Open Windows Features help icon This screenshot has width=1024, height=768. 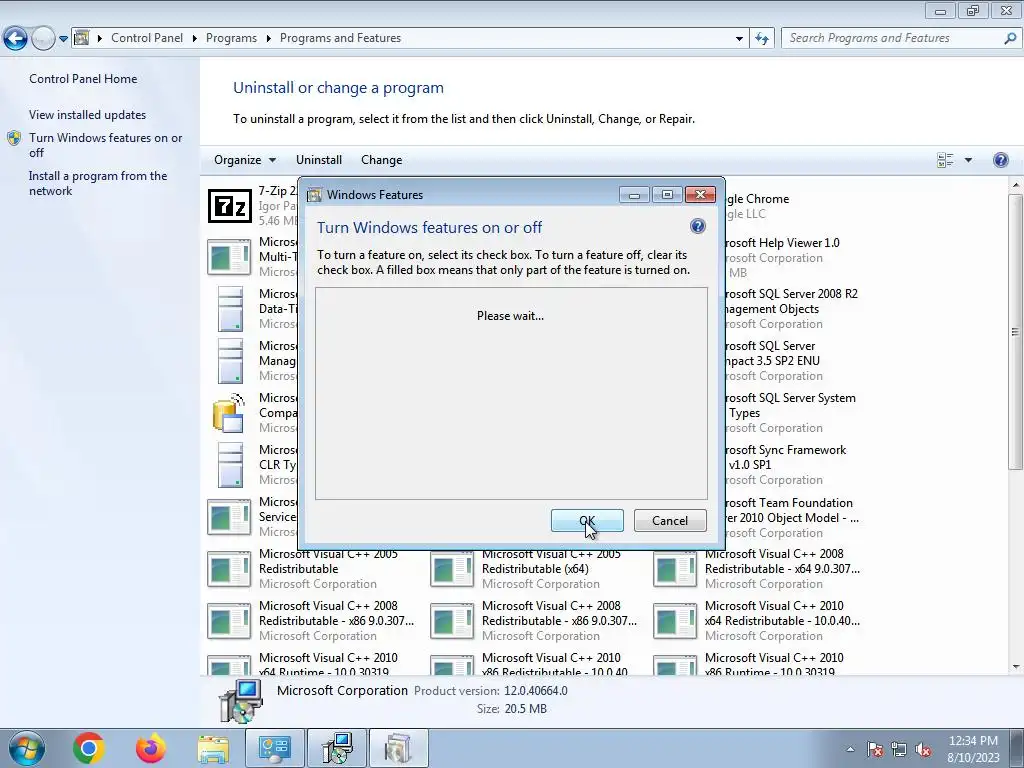pyautogui.click(x=697, y=227)
